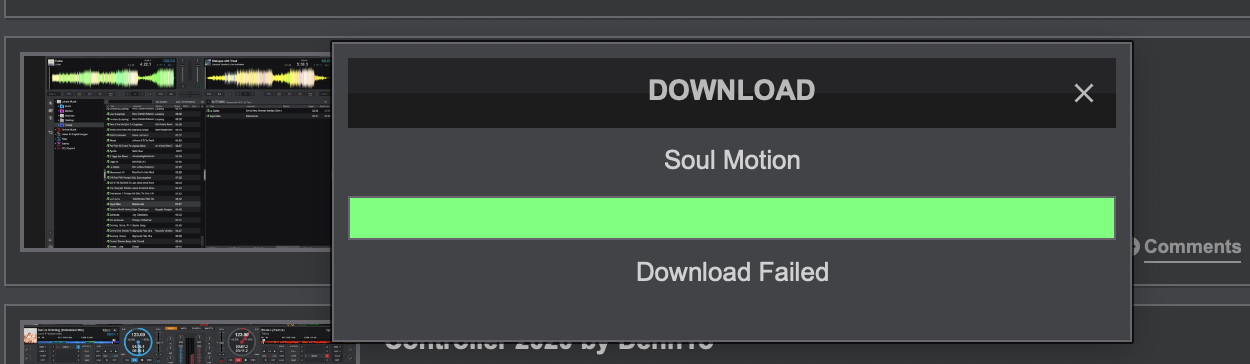Screen dimensions: 1250x364
Task: Click the Controller 2020 skin title
Action: click(x=550, y=343)
